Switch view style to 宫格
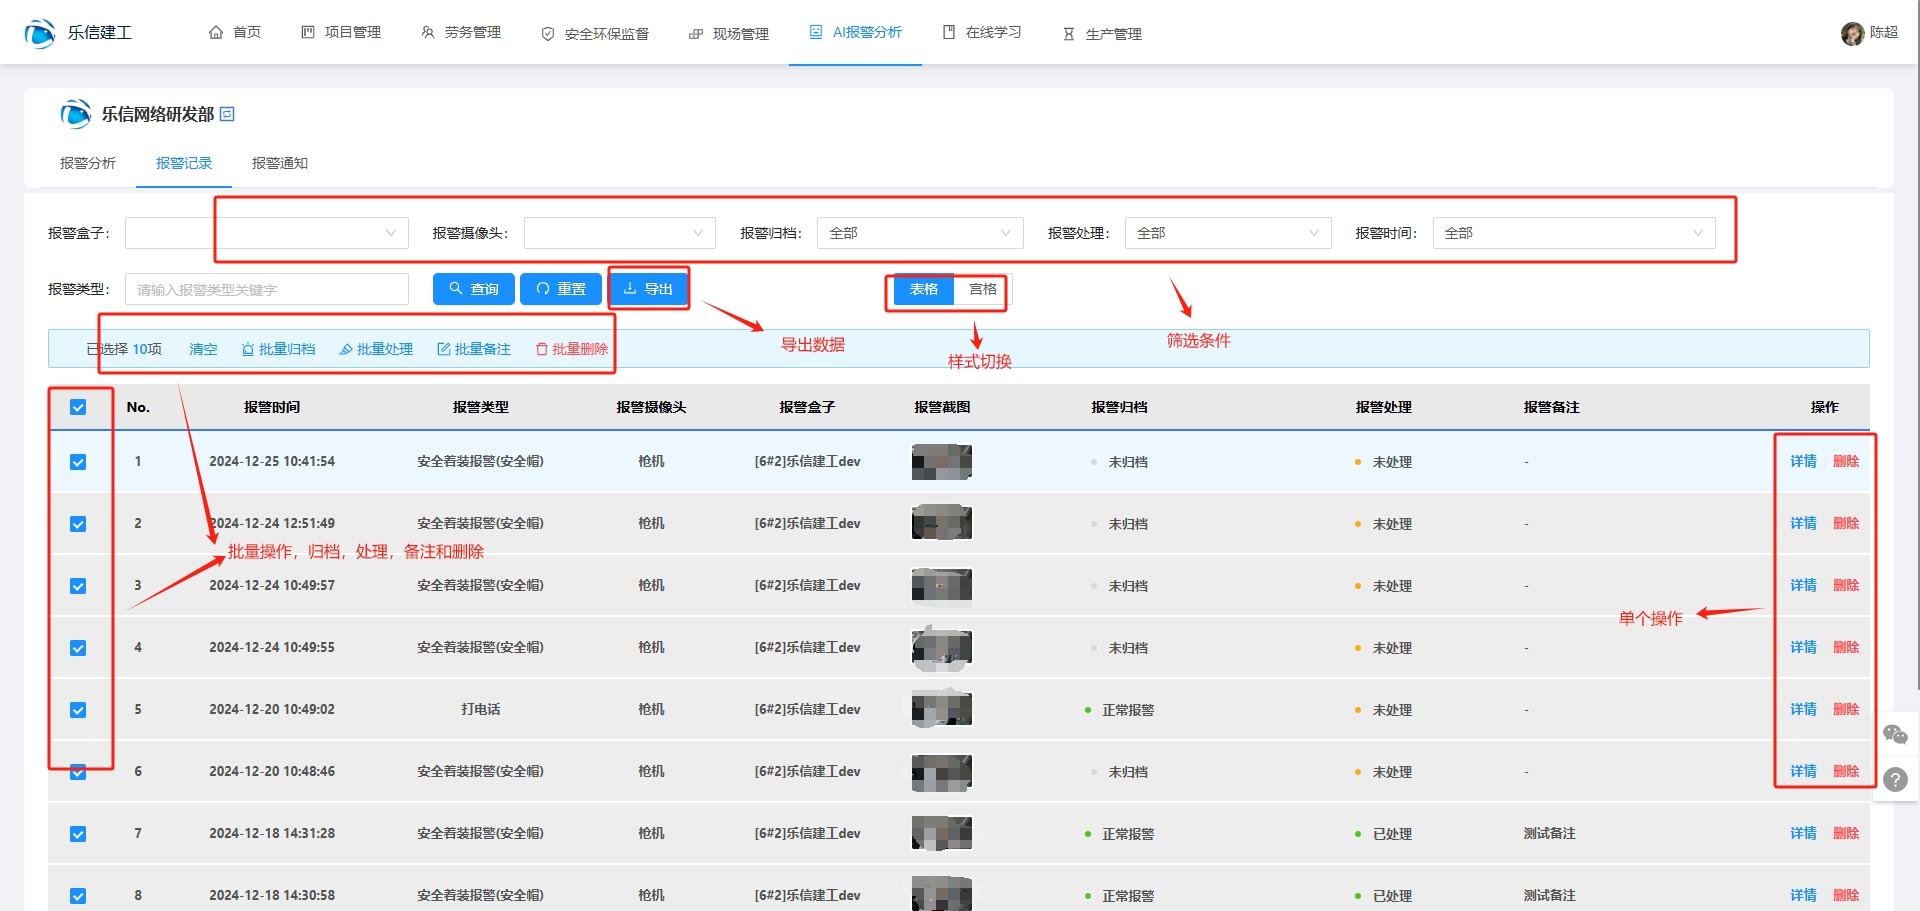Screen dimensions: 1920x911 pos(982,289)
